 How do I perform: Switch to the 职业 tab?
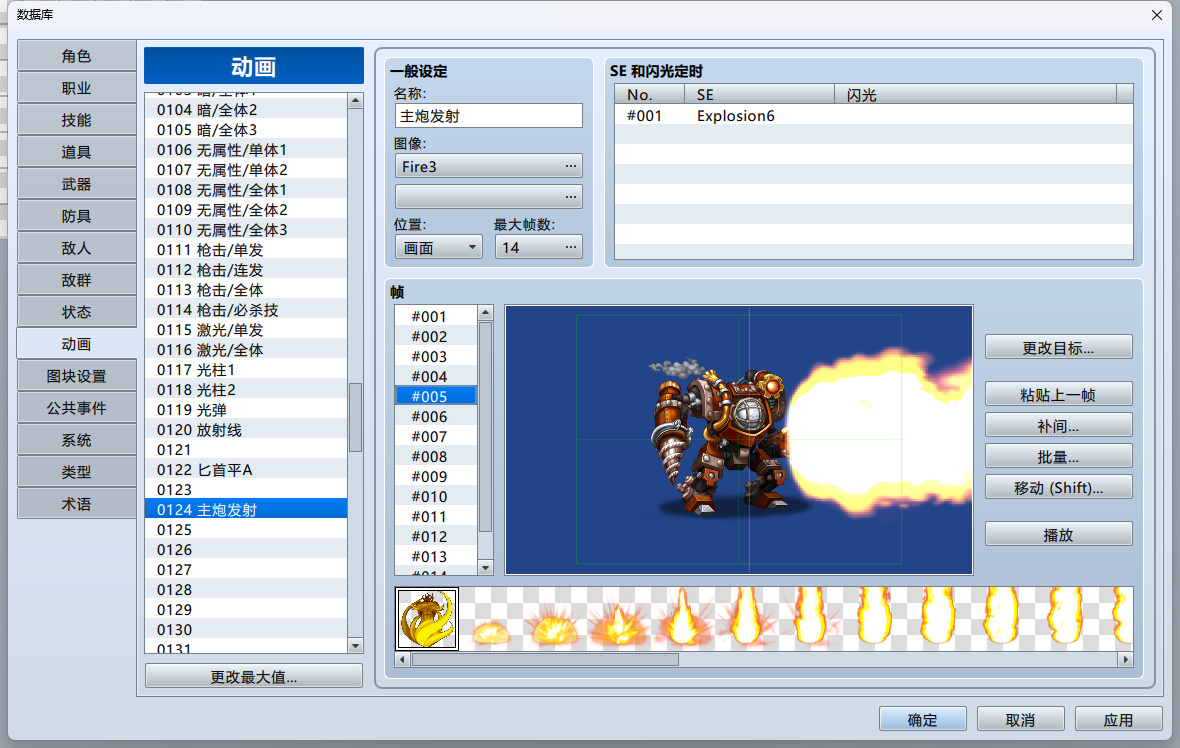pos(76,88)
